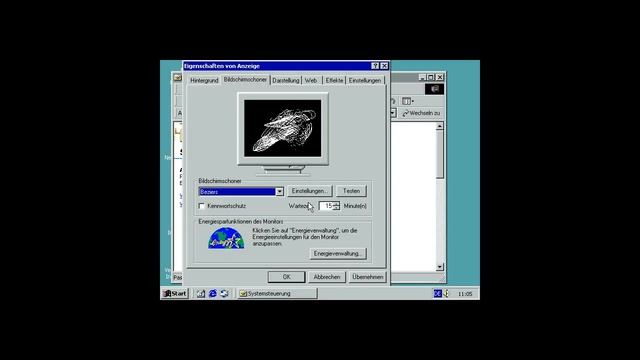Switch to the Web tab
The width and height of the screenshot is (640, 360).
[x=311, y=80]
